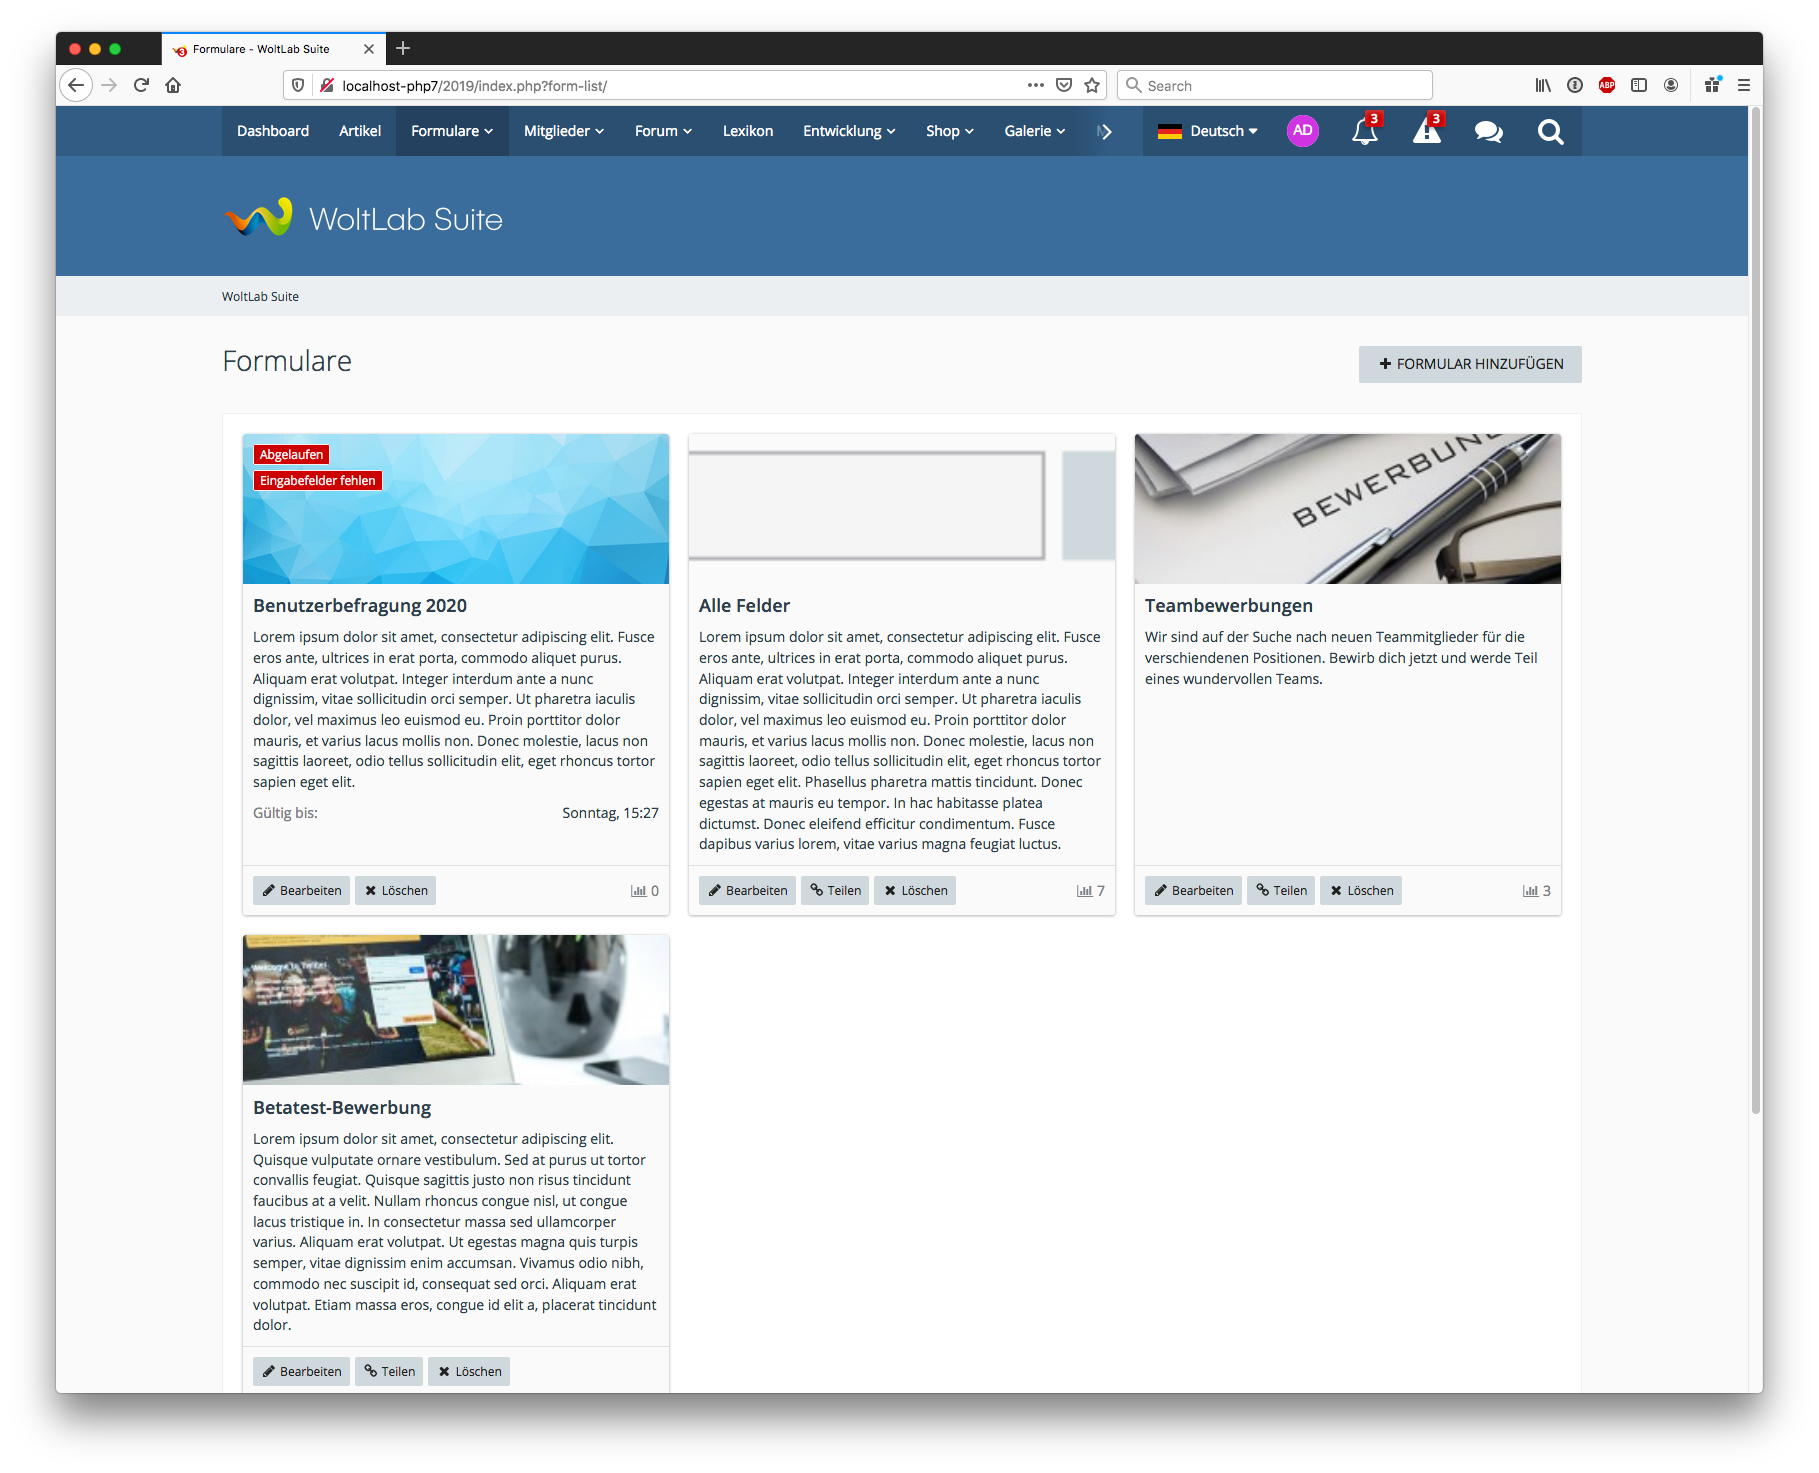Bookmark this page with the star icon

pos(1092,86)
